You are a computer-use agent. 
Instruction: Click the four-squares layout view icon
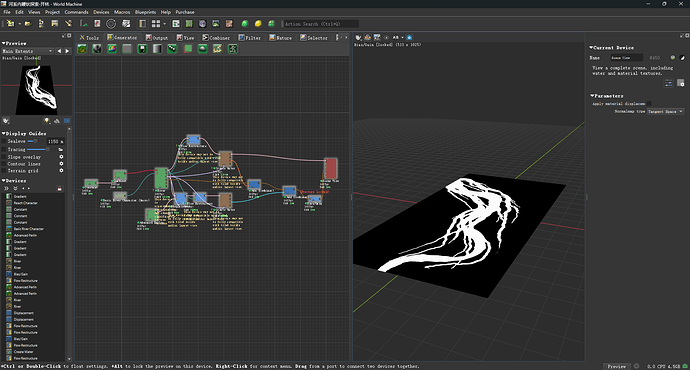pos(156,24)
